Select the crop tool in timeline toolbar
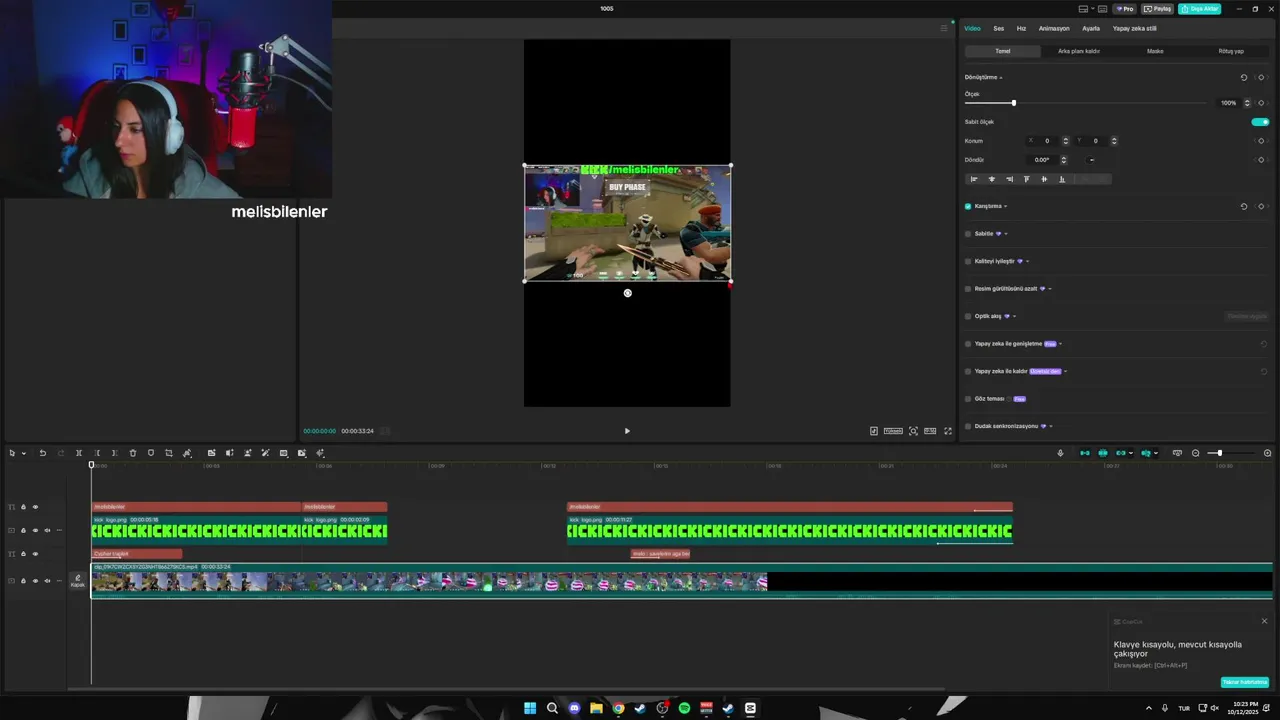The height and width of the screenshot is (720, 1280). coord(168,453)
